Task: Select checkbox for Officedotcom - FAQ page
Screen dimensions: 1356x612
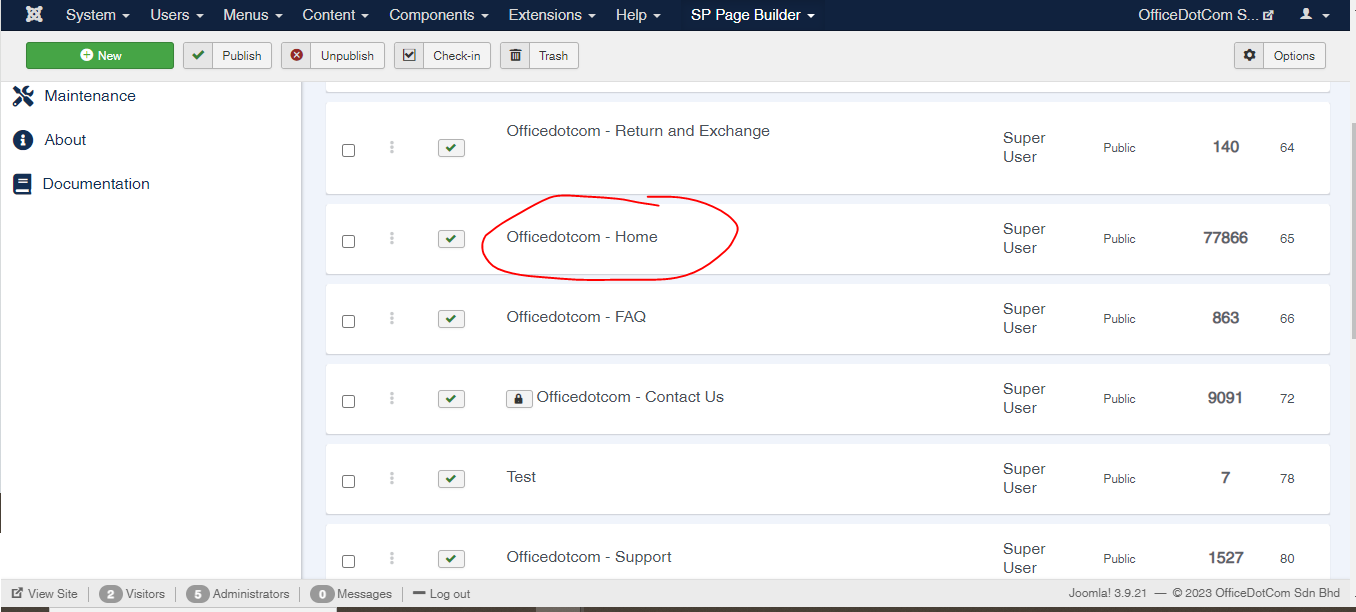Action: (x=348, y=321)
